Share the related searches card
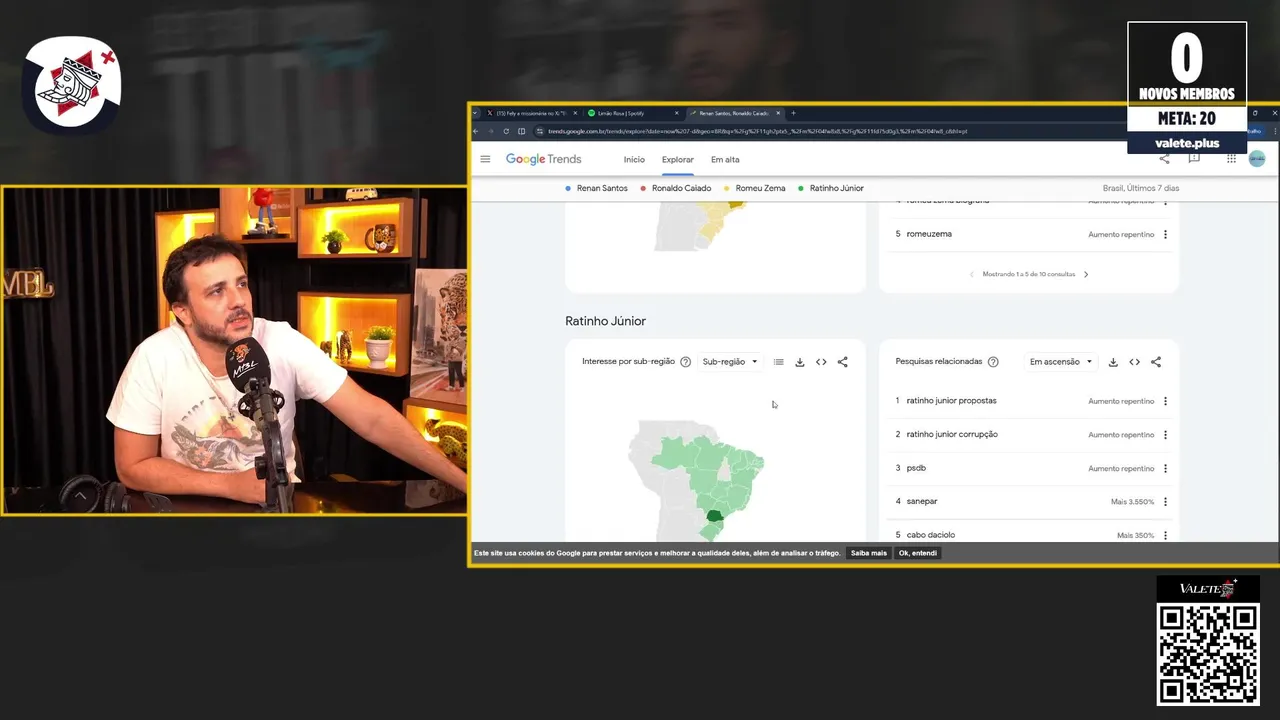The width and height of the screenshot is (1280, 720). click(1156, 362)
